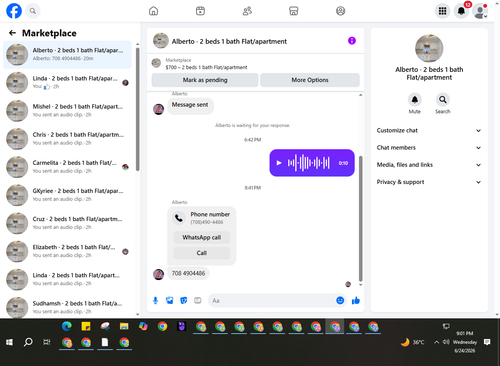Open Chris's conversation in the list
This screenshot has width=500, height=366.
coord(68,139)
